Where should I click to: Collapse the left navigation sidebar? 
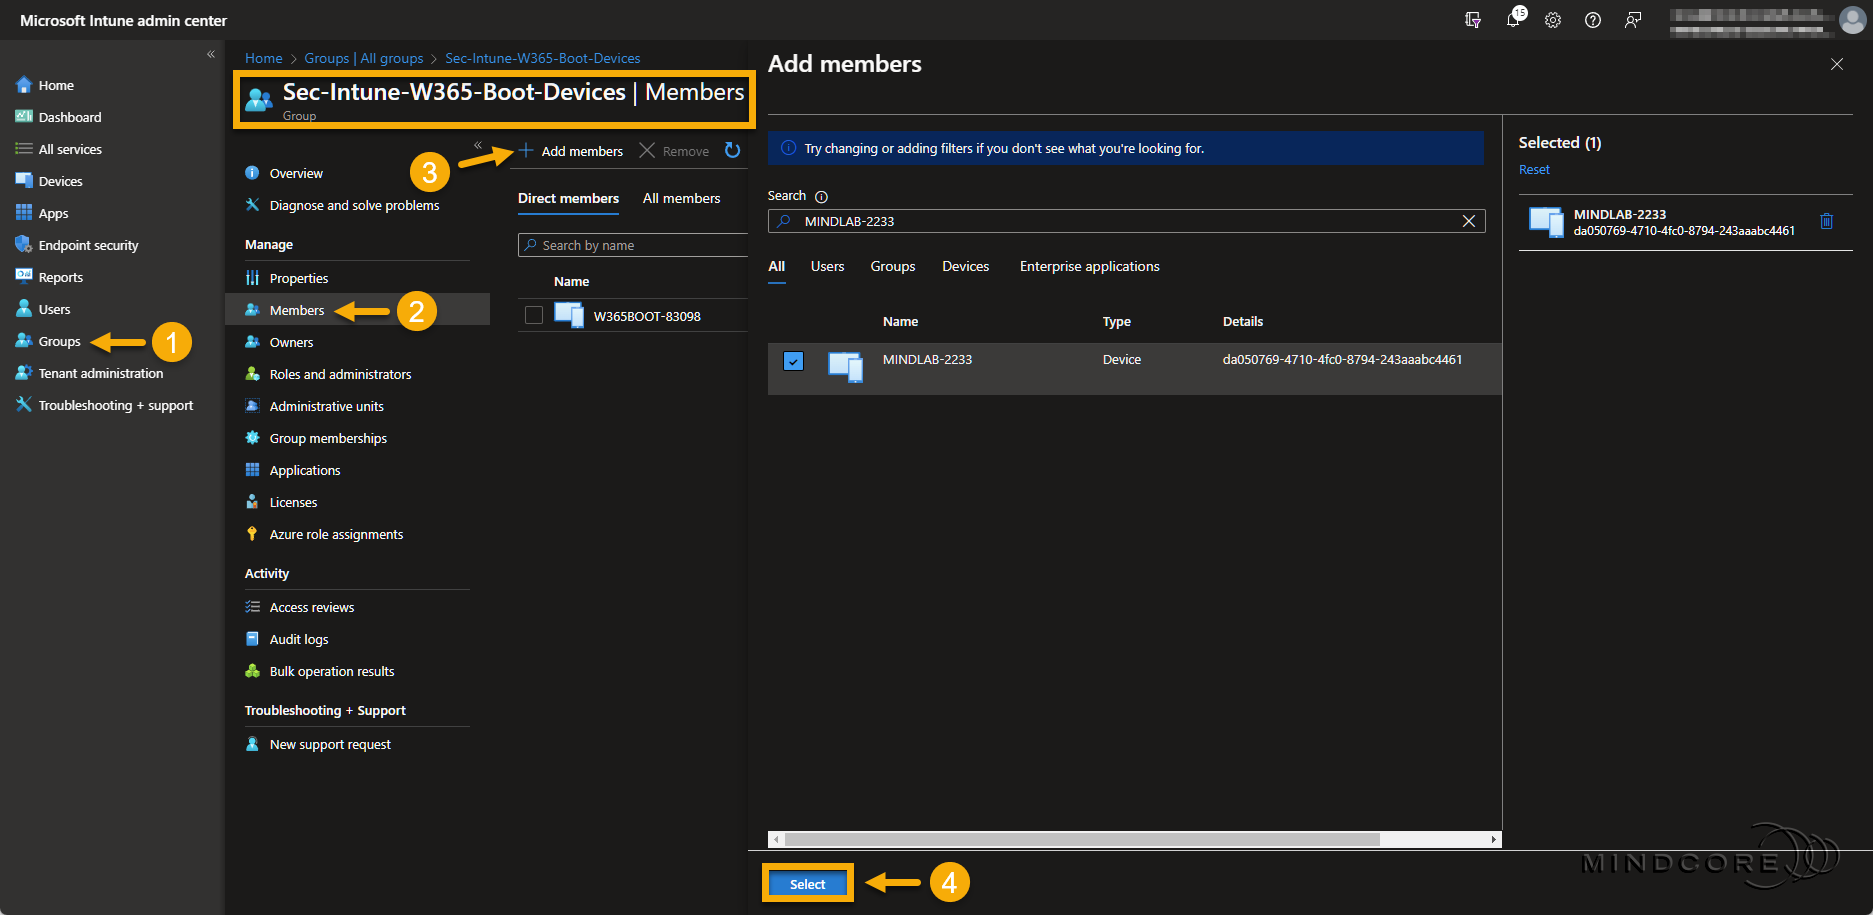click(211, 54)
